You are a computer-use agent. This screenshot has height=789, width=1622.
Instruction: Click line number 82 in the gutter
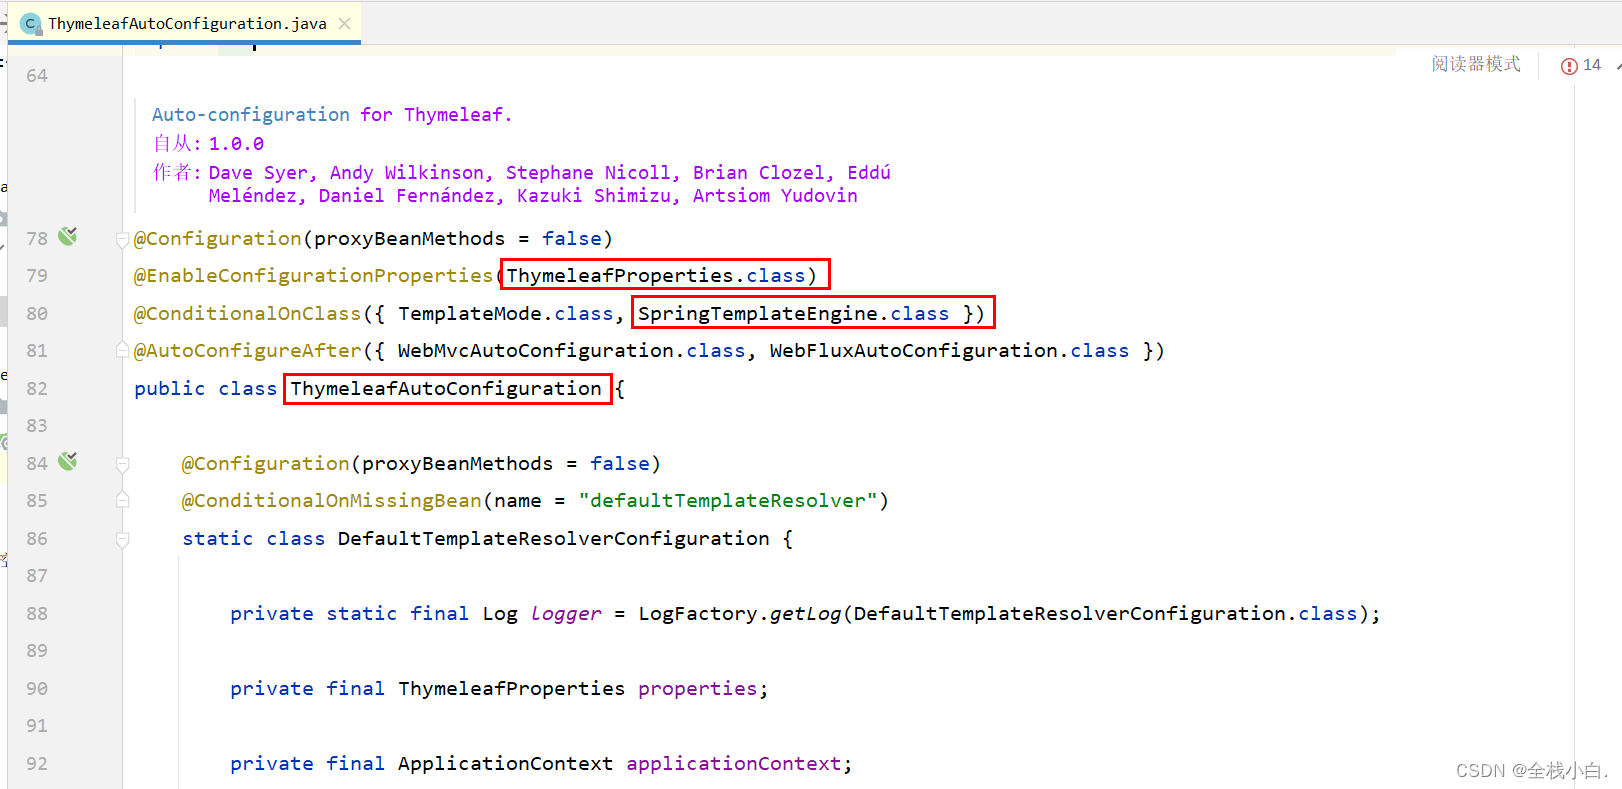point(37,389)
